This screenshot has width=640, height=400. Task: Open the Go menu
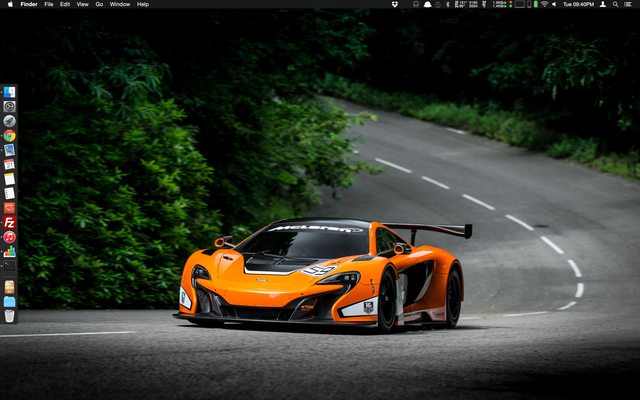[x=99, y=4]
